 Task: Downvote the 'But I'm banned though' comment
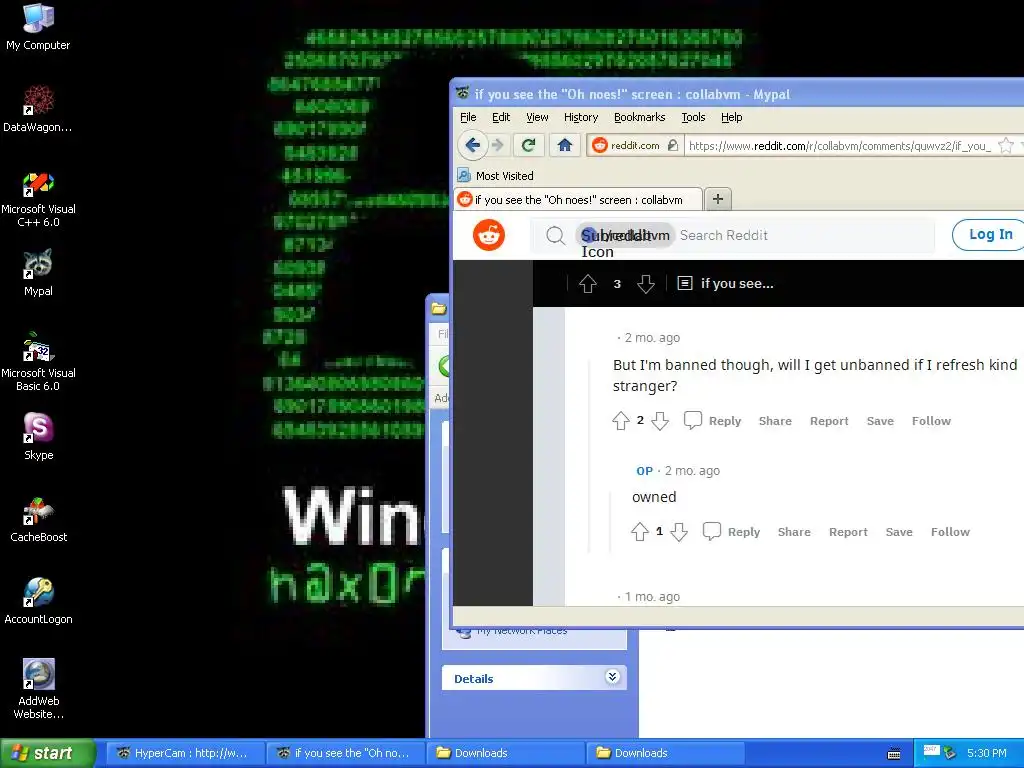tap(660, 421)
